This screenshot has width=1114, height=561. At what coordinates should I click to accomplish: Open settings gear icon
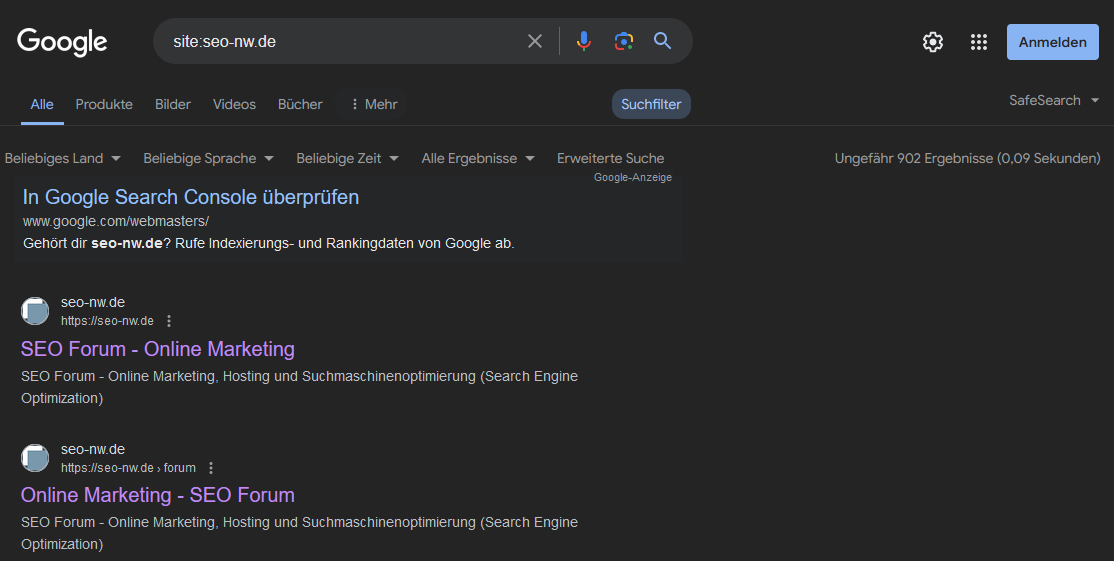point(932,42)
